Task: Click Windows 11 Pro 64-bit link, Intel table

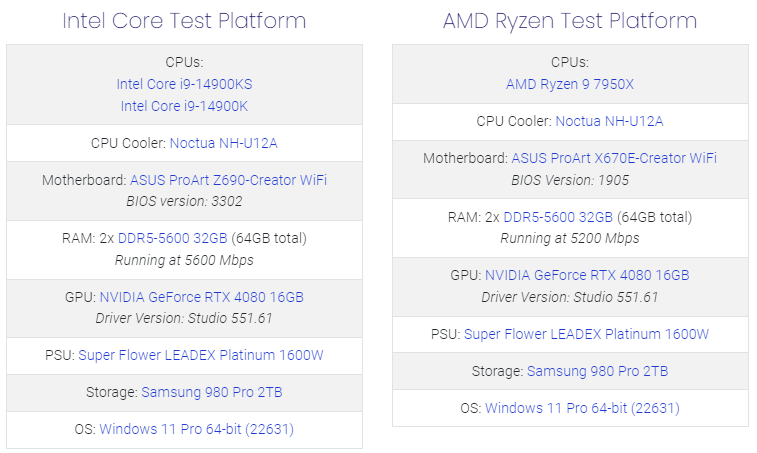Action: (196, 429)
